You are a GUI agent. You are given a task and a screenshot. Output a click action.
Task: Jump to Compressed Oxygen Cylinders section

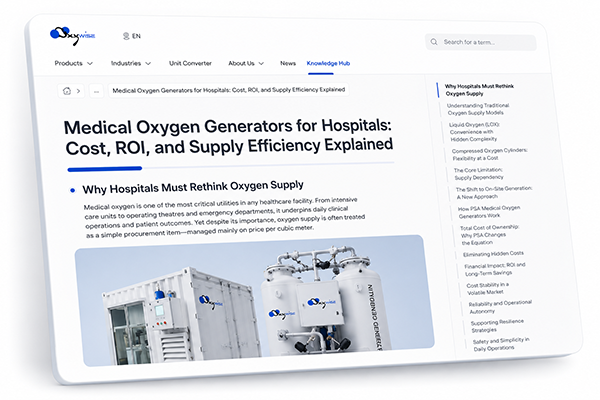tap(489, 154)
